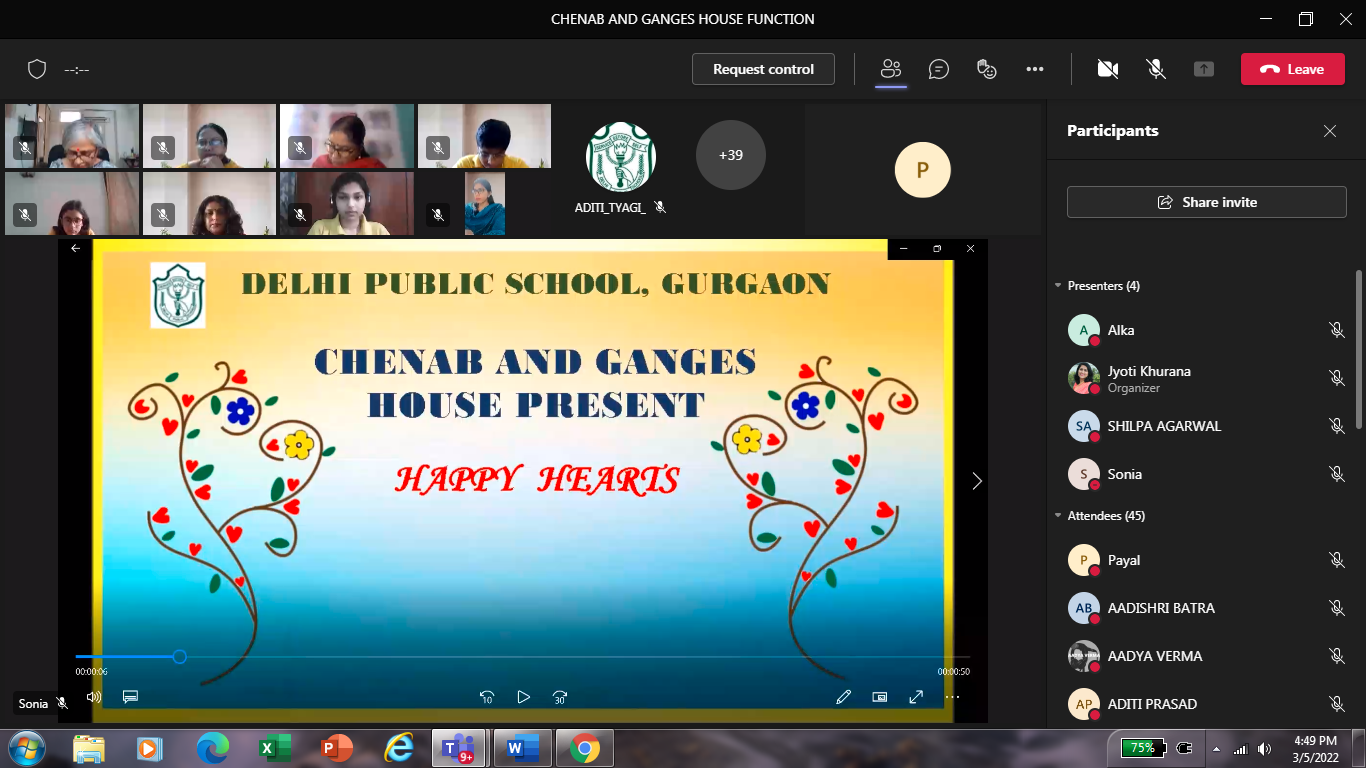
Task: Click mic icon next to SHILPA AGARWAL
Action: 1337,426
